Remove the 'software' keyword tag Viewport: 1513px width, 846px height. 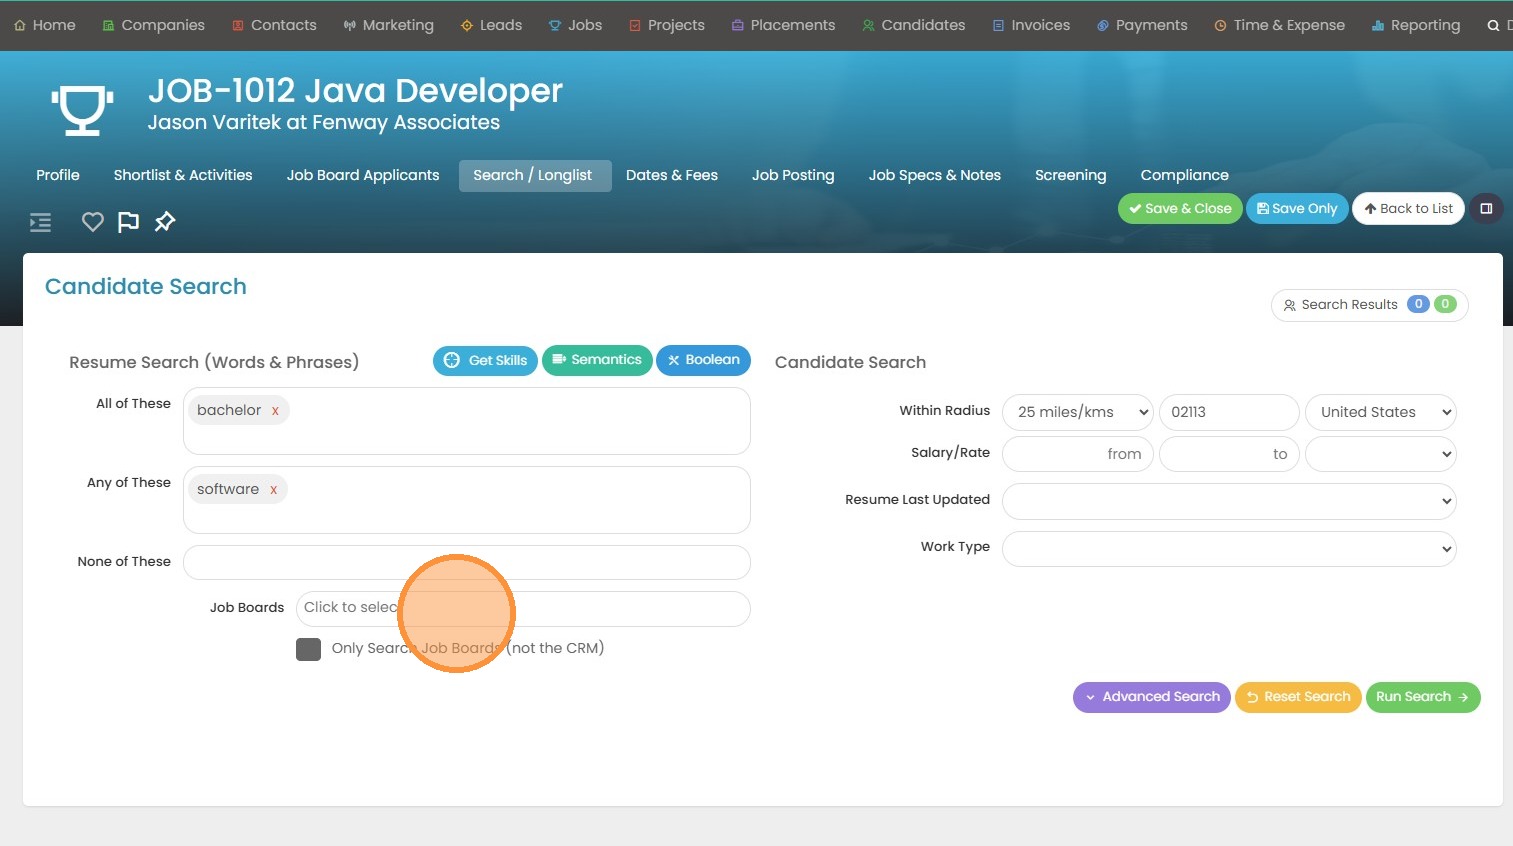[x=273, y=490]
